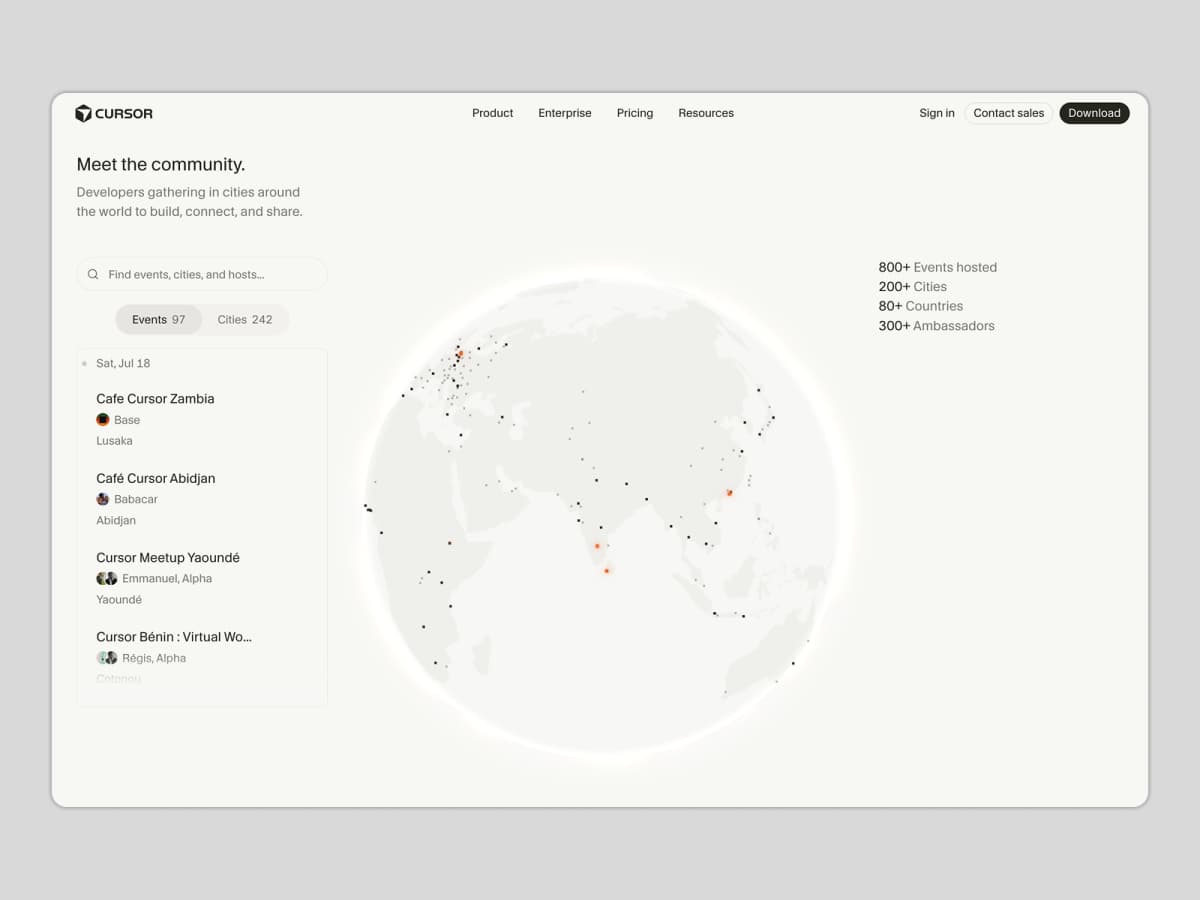Viewport: 1200px width, 900px height.
Task: Open the Product menu
Action: coord(493,113)
